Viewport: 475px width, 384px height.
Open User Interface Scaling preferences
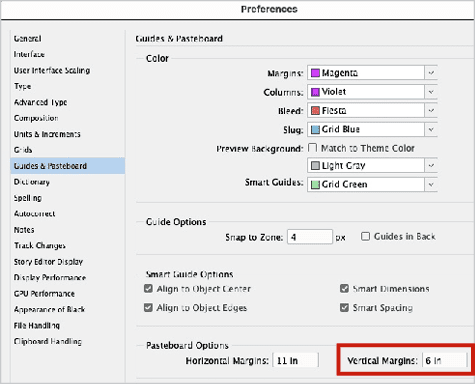tap(52, 70)
